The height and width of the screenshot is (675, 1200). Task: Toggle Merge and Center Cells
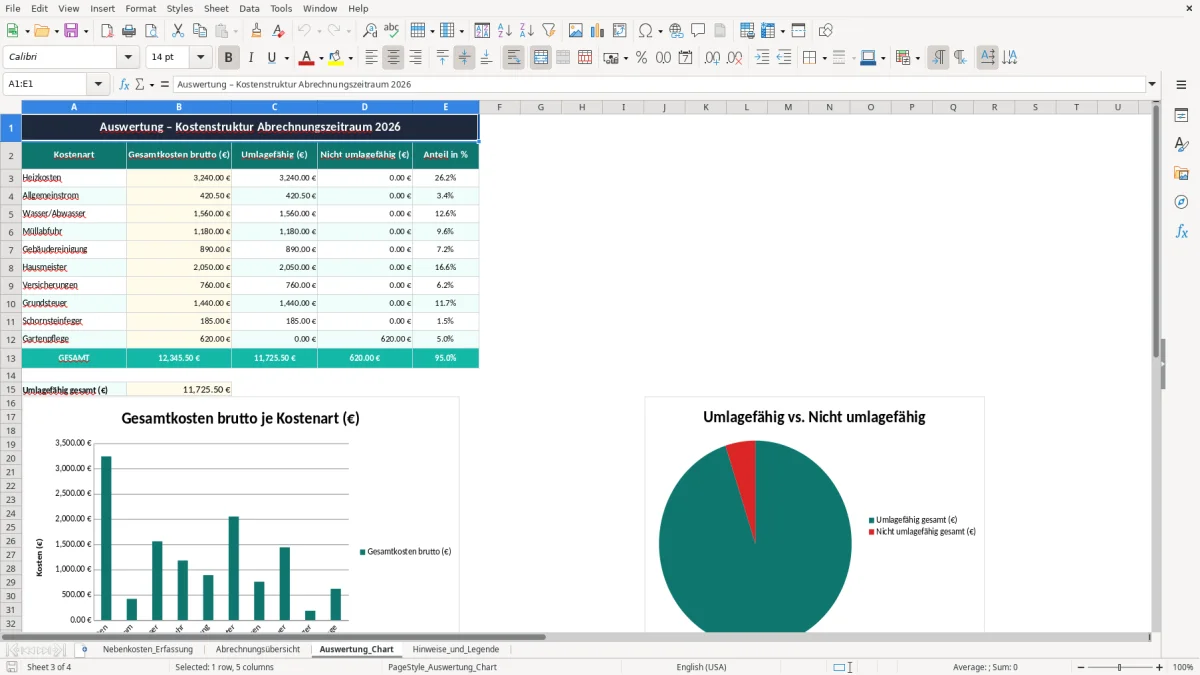coord(540,58)
